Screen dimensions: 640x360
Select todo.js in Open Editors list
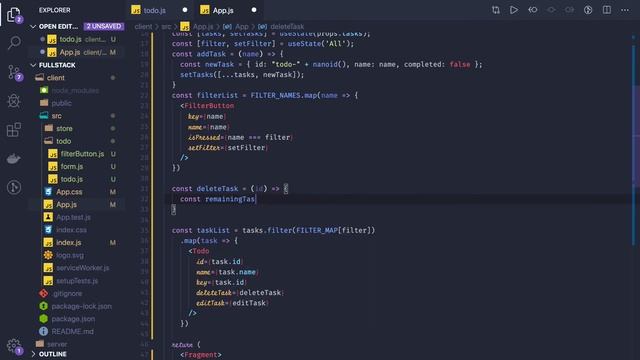77,39
